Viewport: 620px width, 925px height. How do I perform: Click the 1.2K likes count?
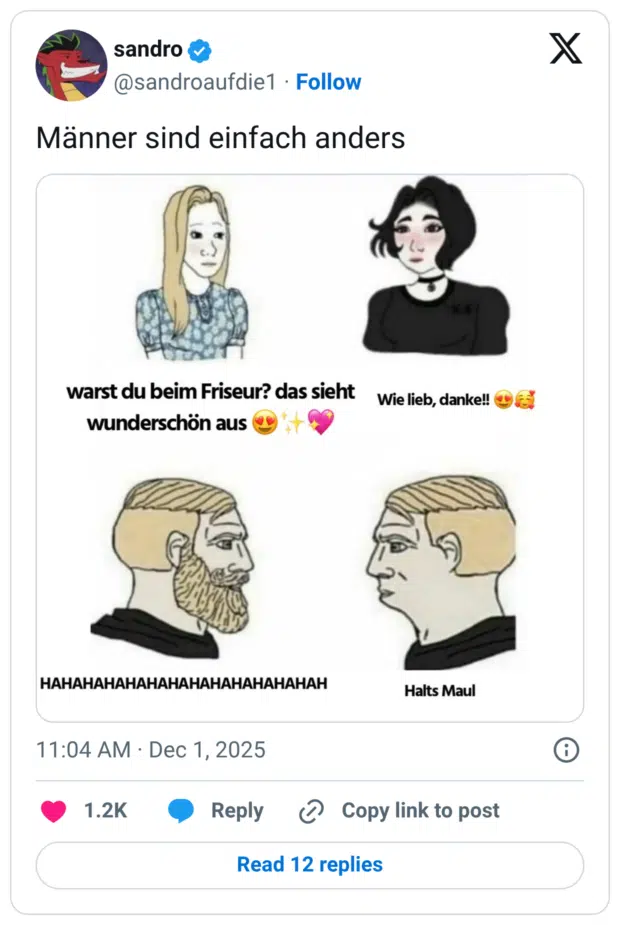pos(105,811)
